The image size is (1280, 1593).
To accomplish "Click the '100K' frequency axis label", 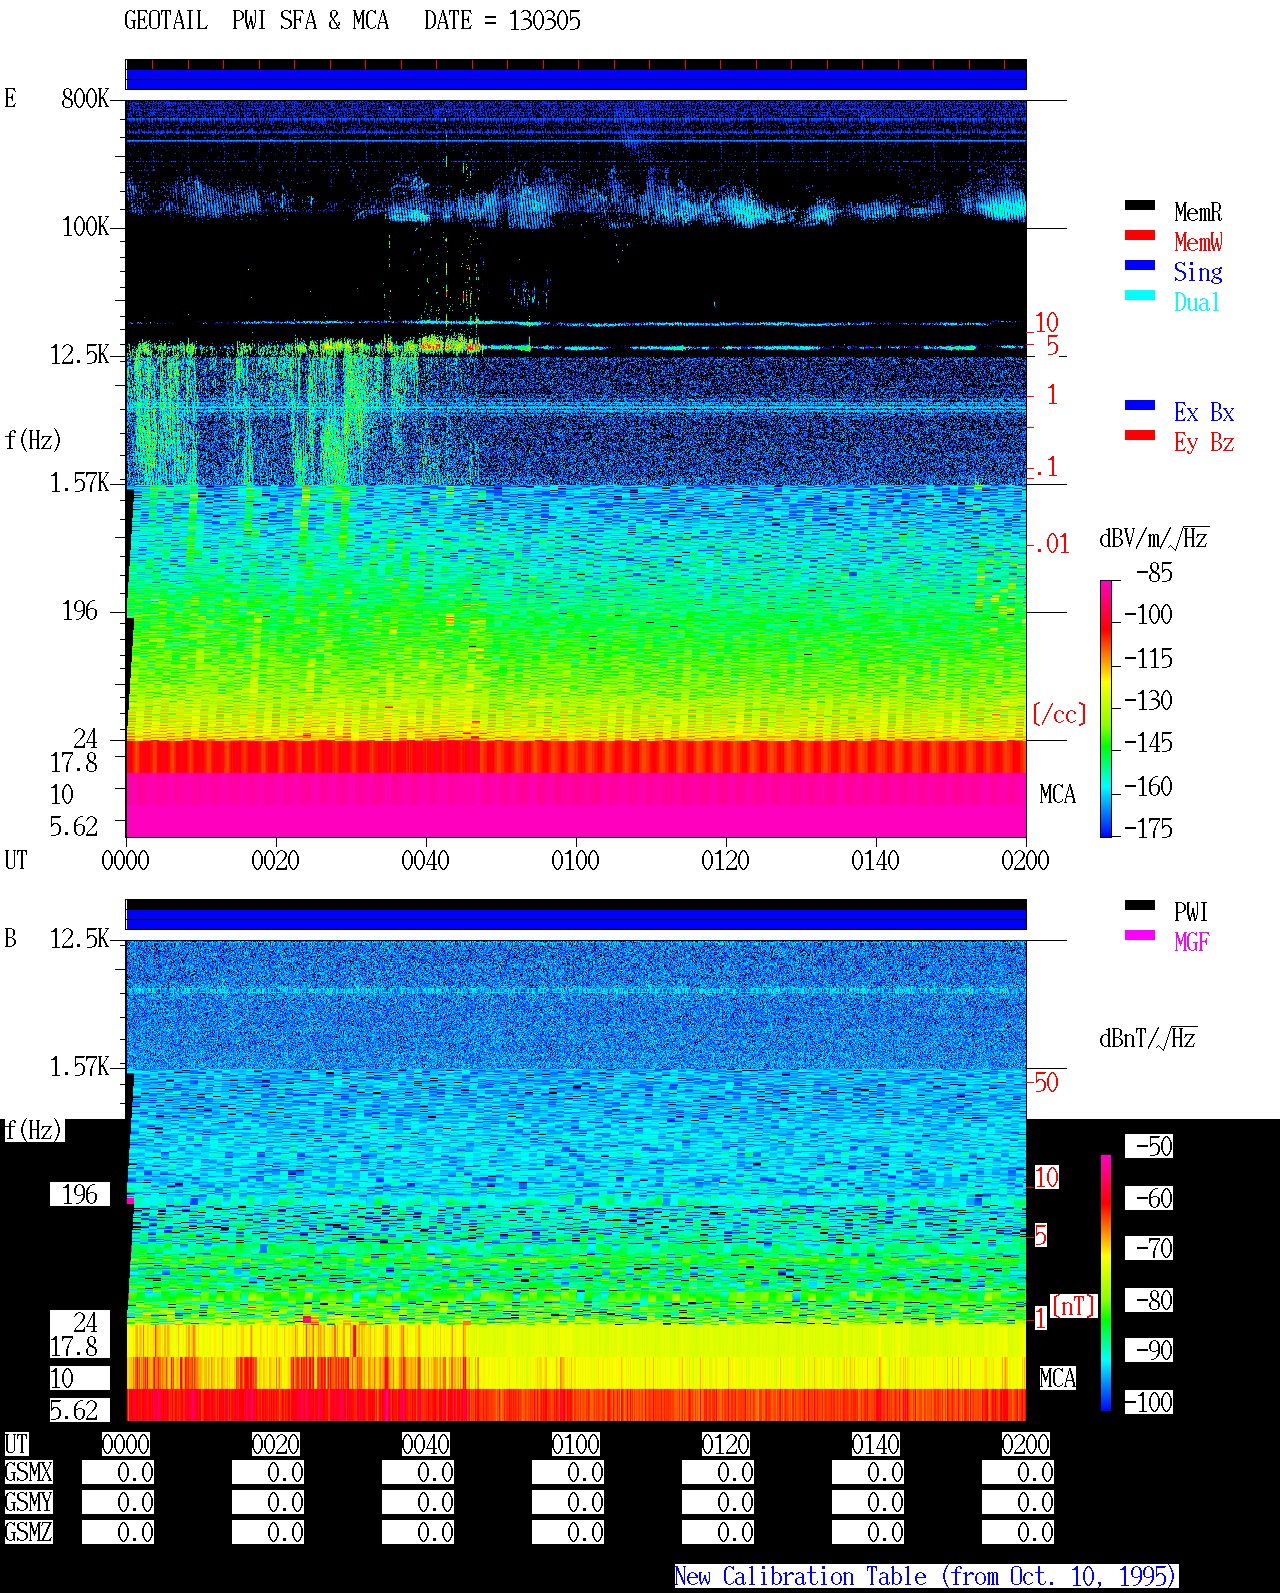I will click(85, 226).
